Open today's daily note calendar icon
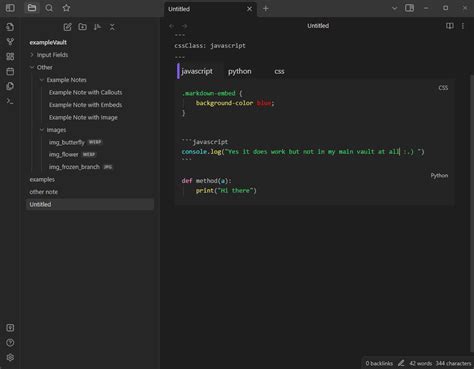The height and width of the screenshot is (369, 474). click(10, 71)
